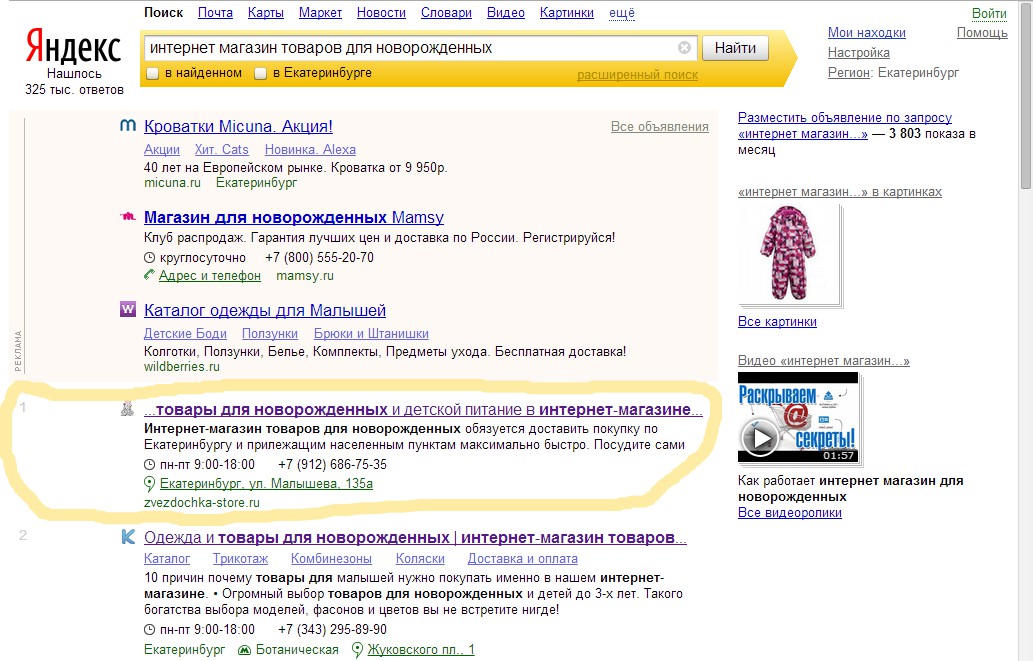Click zvezdochka-store favicon icon

(x=128, y=409)
